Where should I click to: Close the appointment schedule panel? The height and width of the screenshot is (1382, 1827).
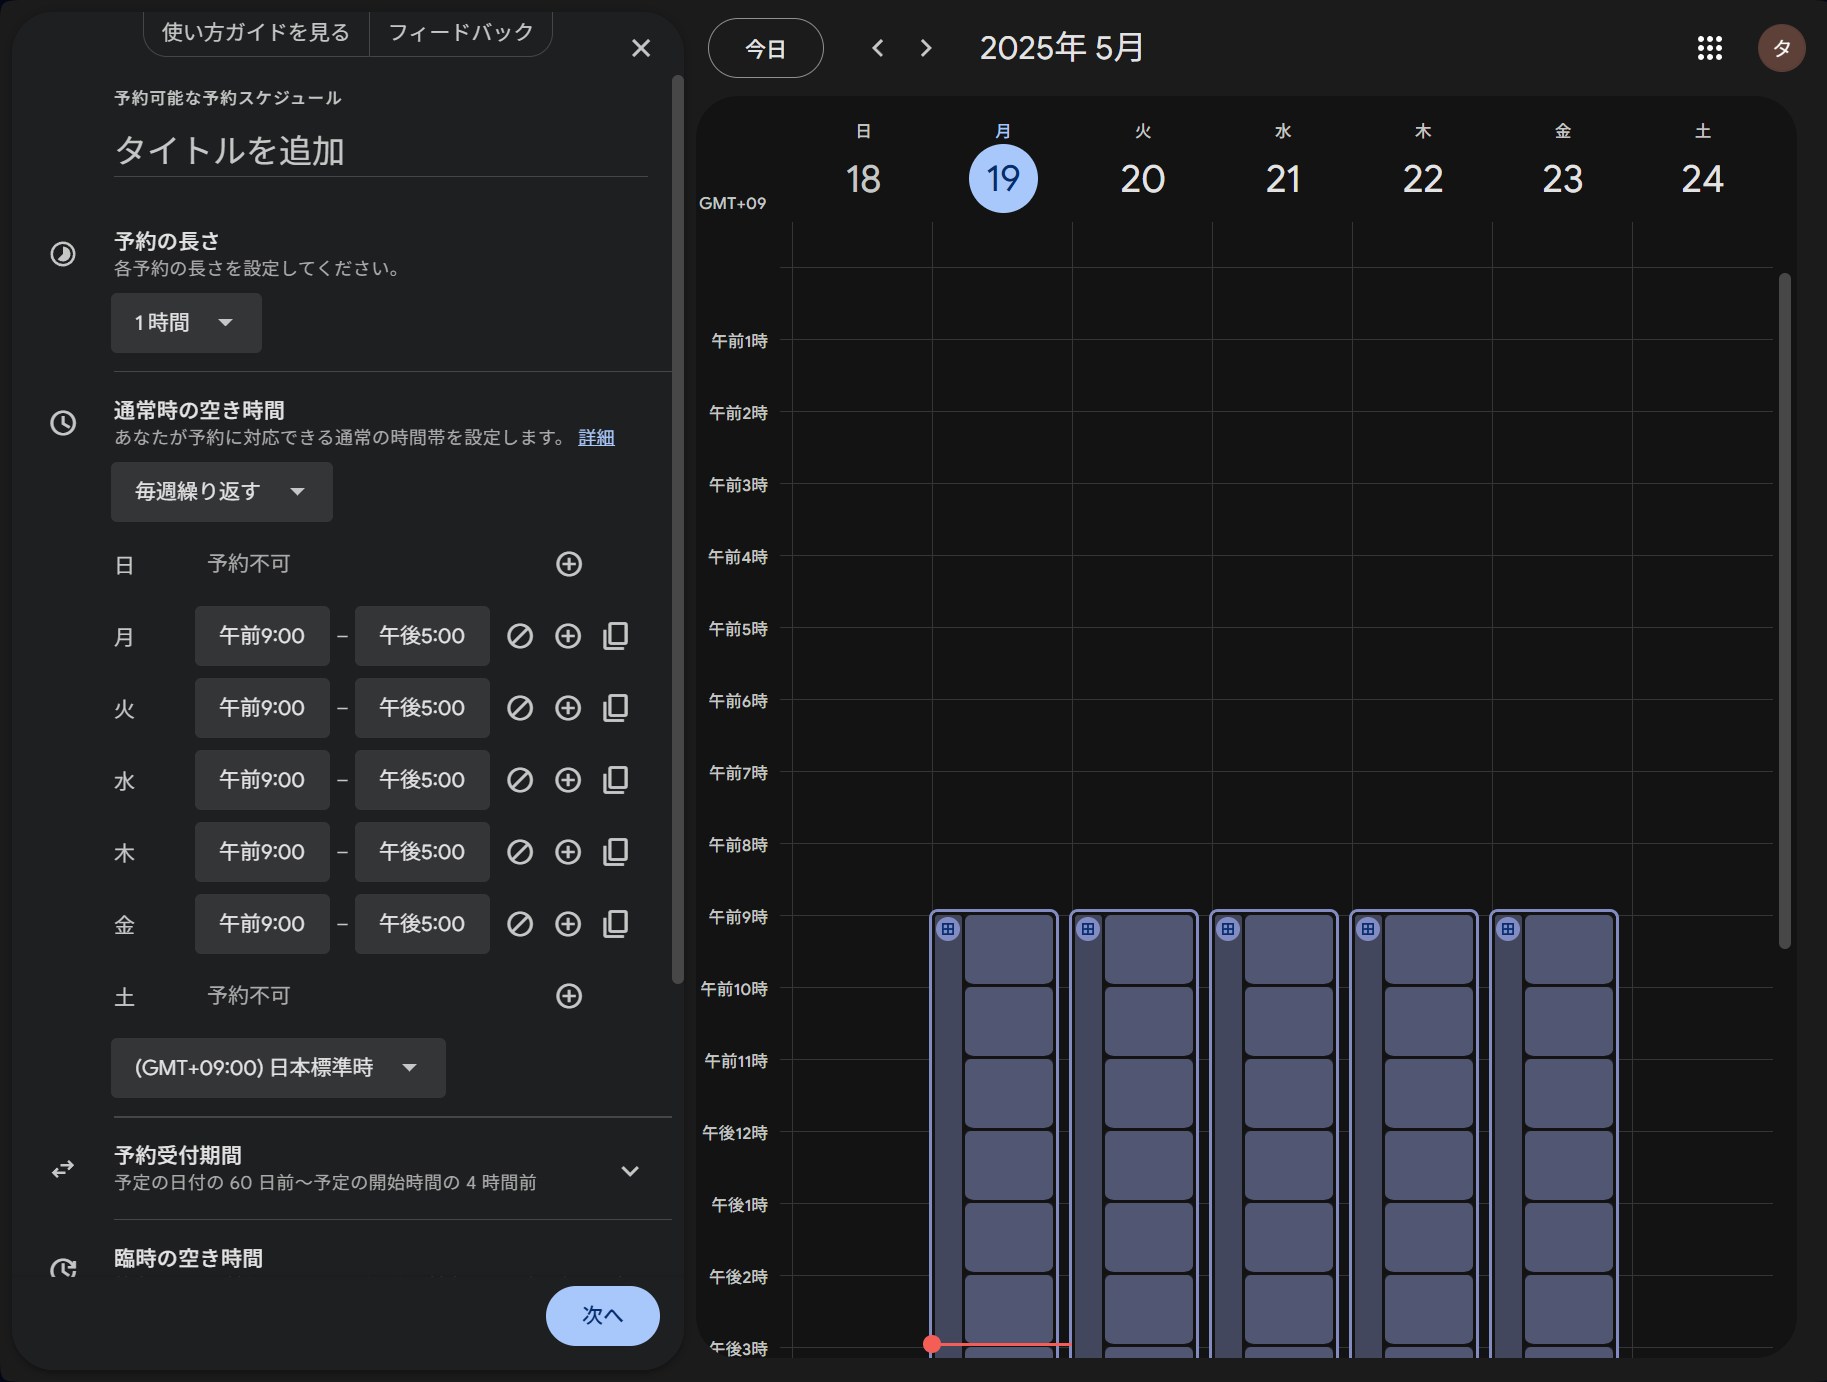(x=641, y=48)
